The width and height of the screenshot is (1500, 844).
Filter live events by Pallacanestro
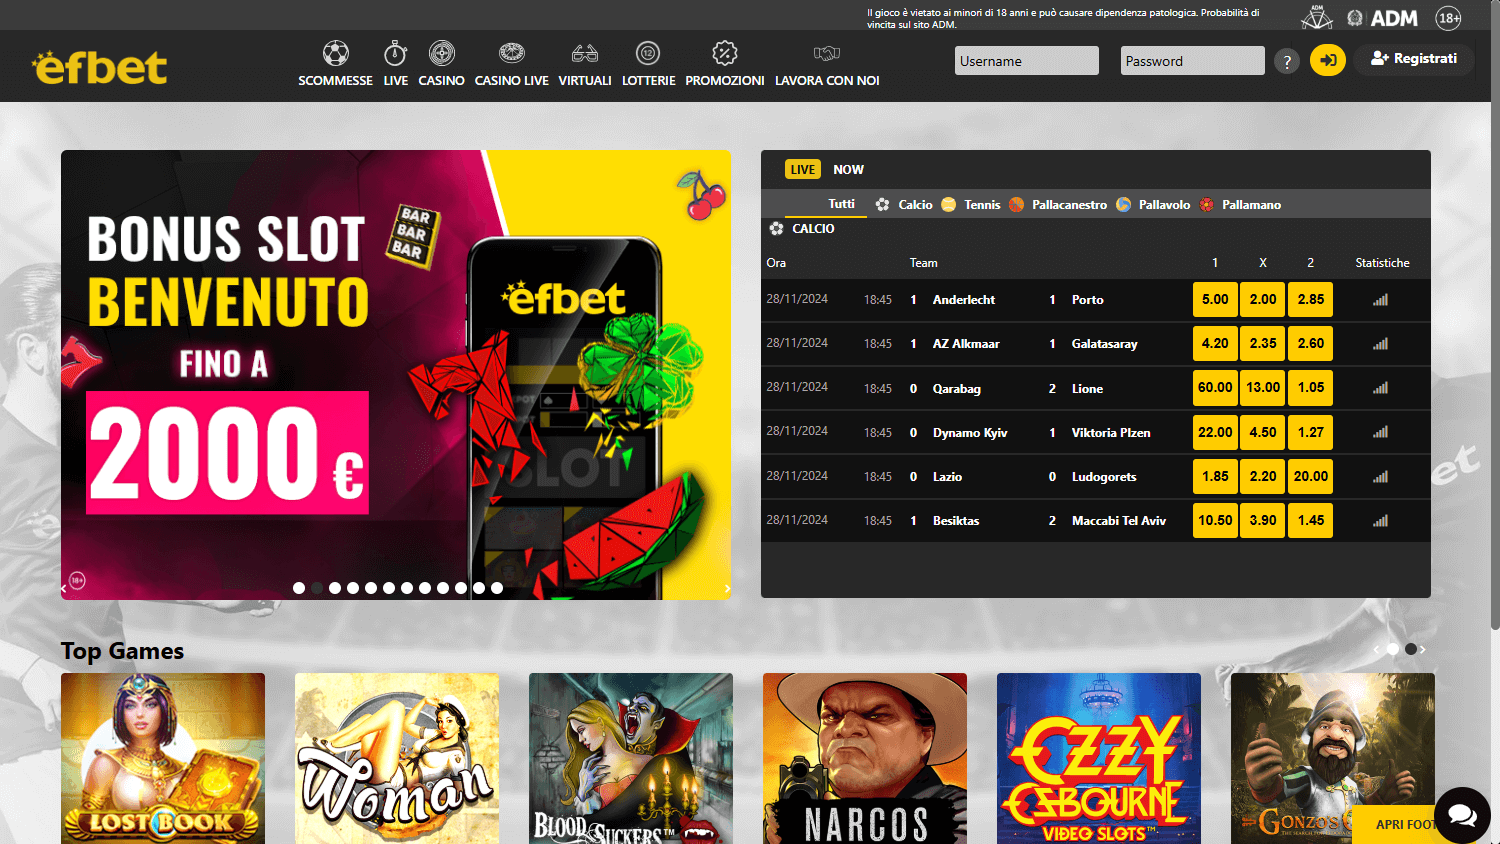click(1058, 205)
